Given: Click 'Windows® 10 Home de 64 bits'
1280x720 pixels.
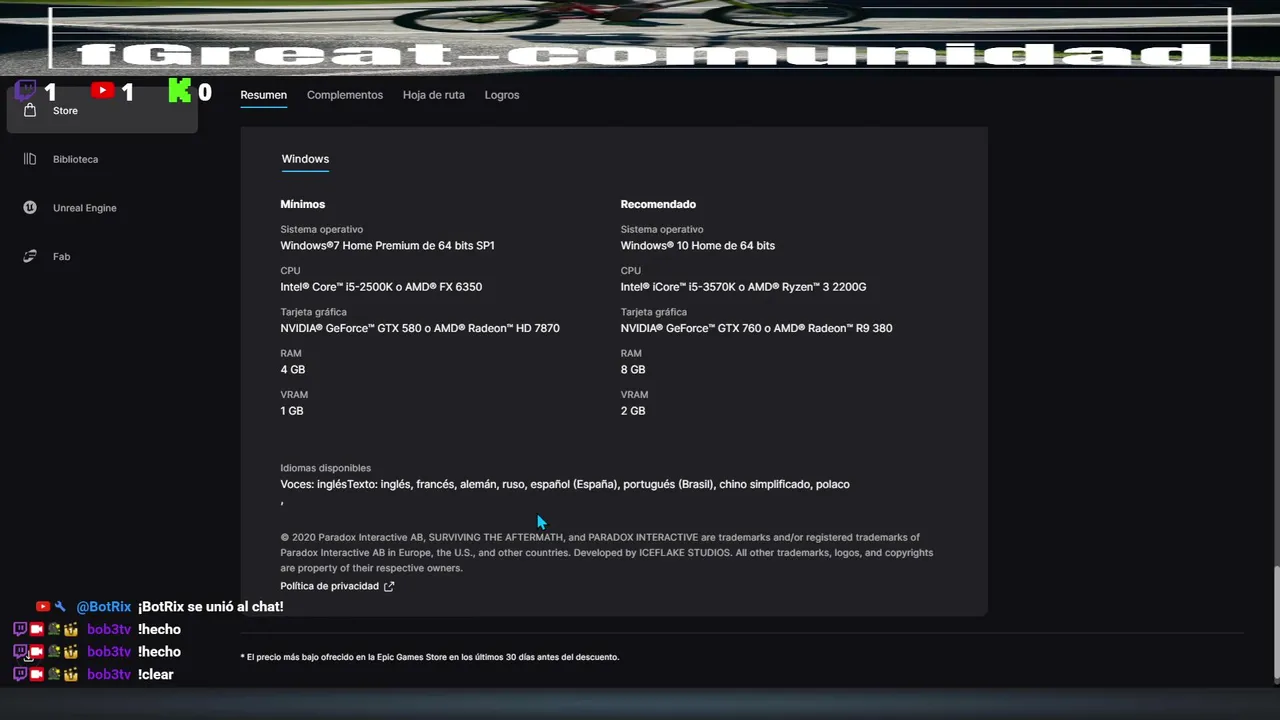Looking at the screenshot, I should point(697,245).
